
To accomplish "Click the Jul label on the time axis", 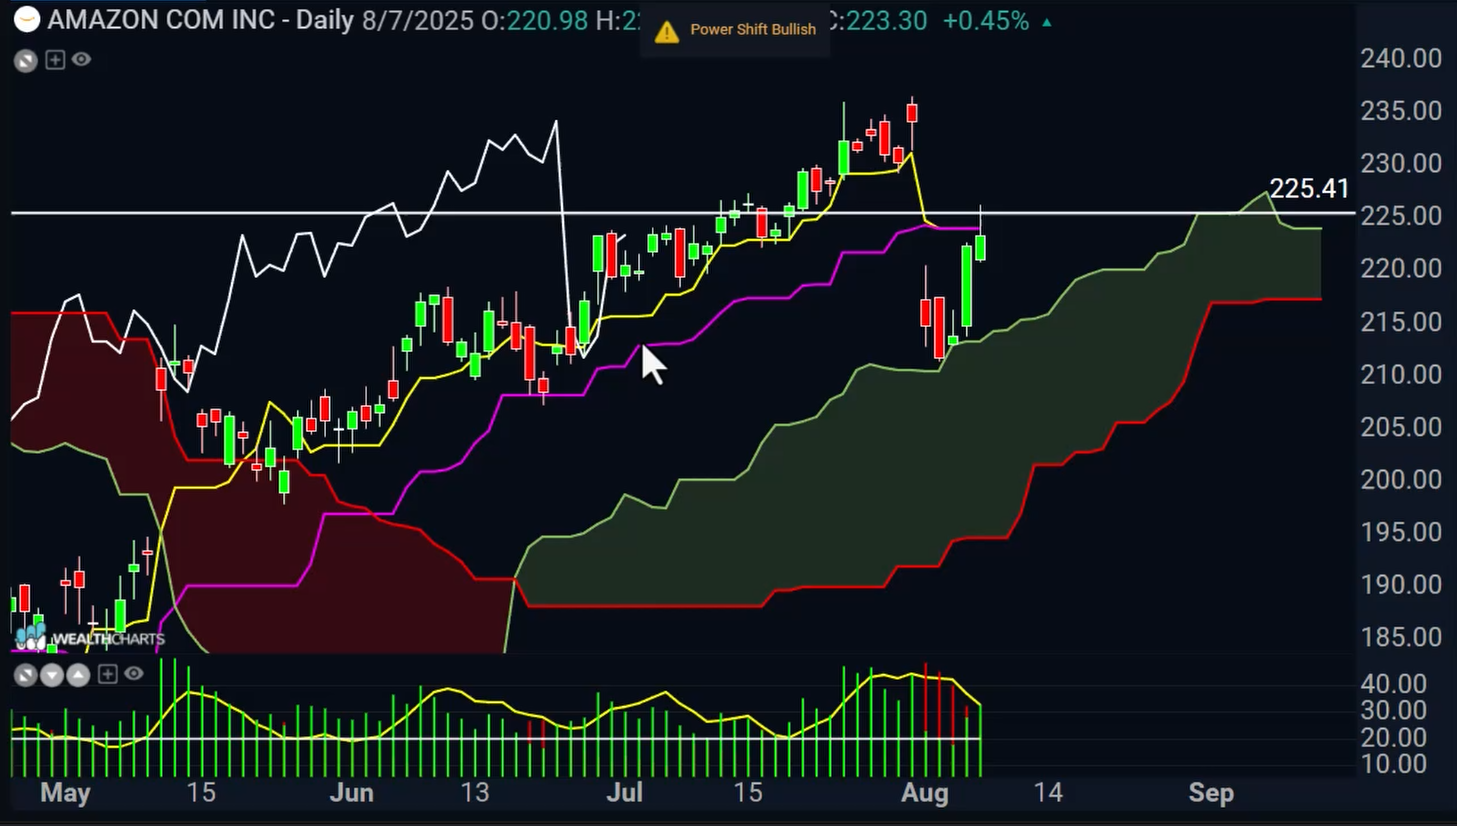I will (x=625, y=794).
